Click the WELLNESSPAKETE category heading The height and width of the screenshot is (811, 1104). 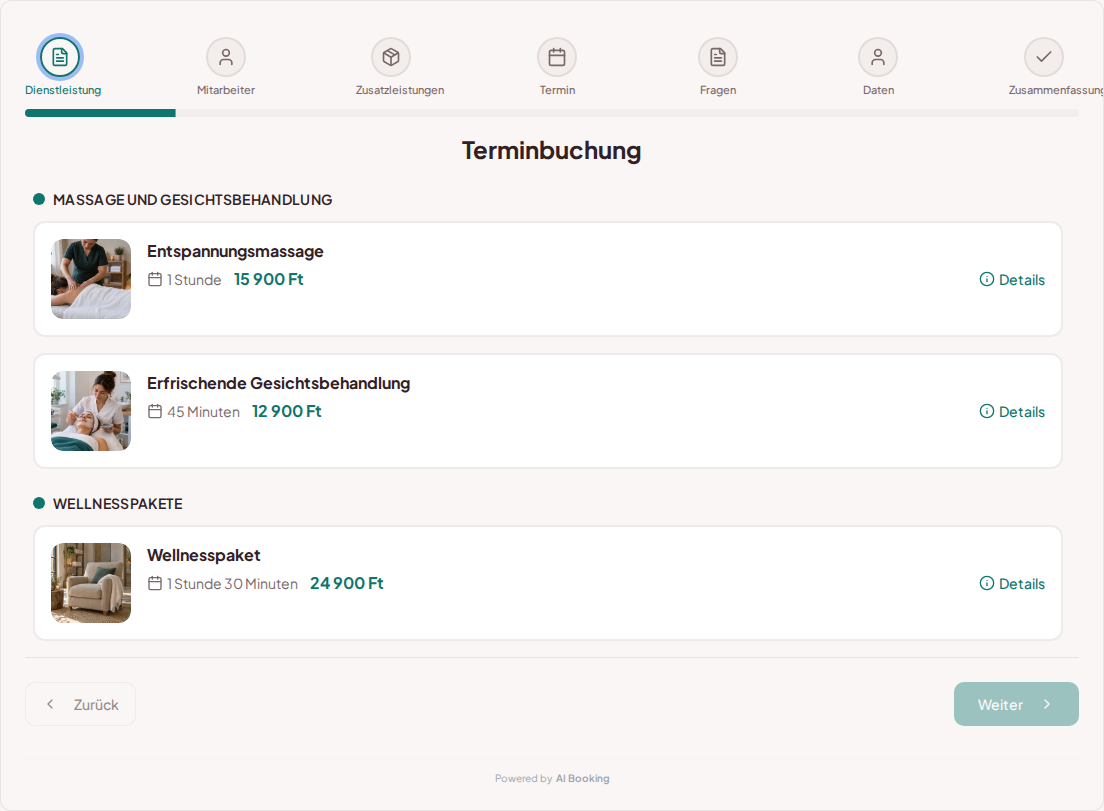point(118,504)
